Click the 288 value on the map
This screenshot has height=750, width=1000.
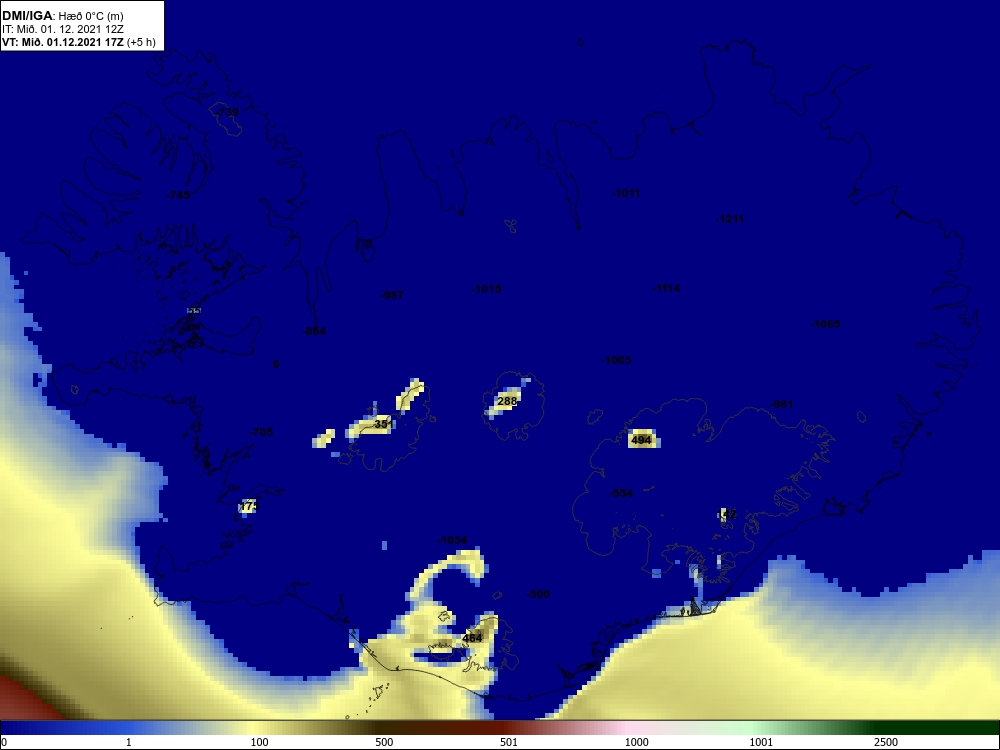tap(507, 401)
